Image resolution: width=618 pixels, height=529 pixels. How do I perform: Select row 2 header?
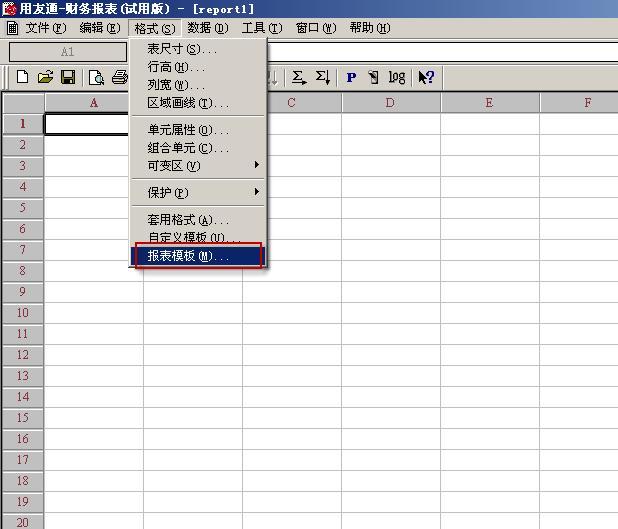click(23, 145)
